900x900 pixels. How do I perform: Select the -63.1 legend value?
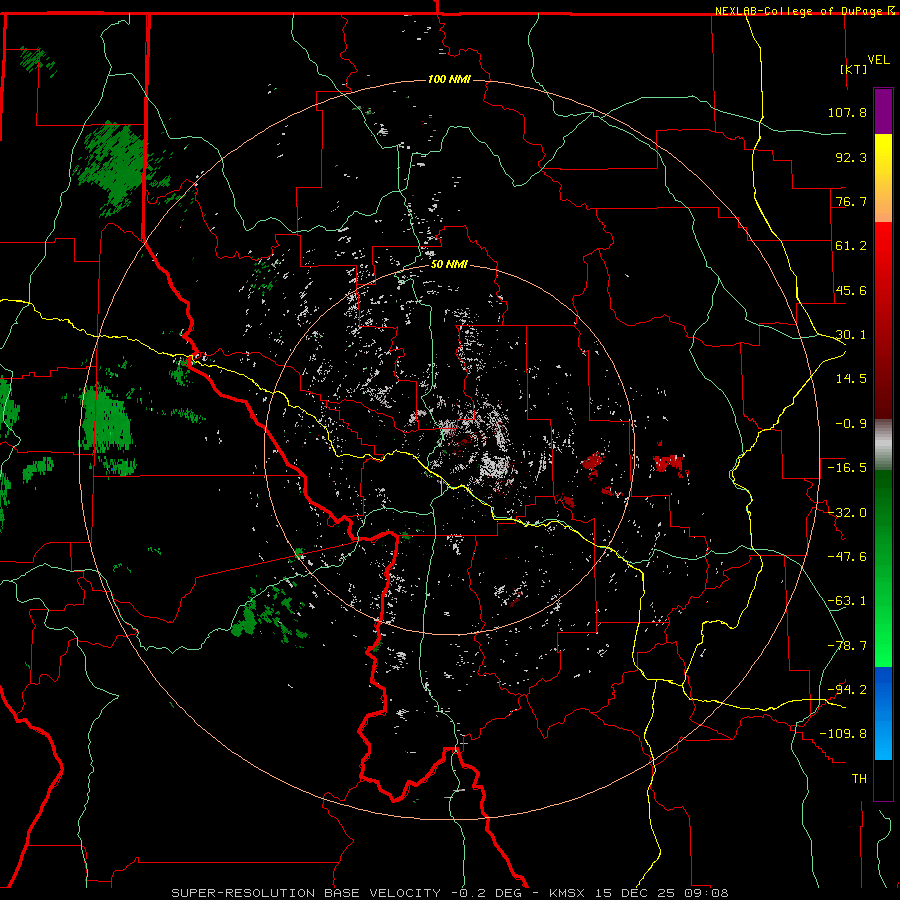[x=847, y=601]
